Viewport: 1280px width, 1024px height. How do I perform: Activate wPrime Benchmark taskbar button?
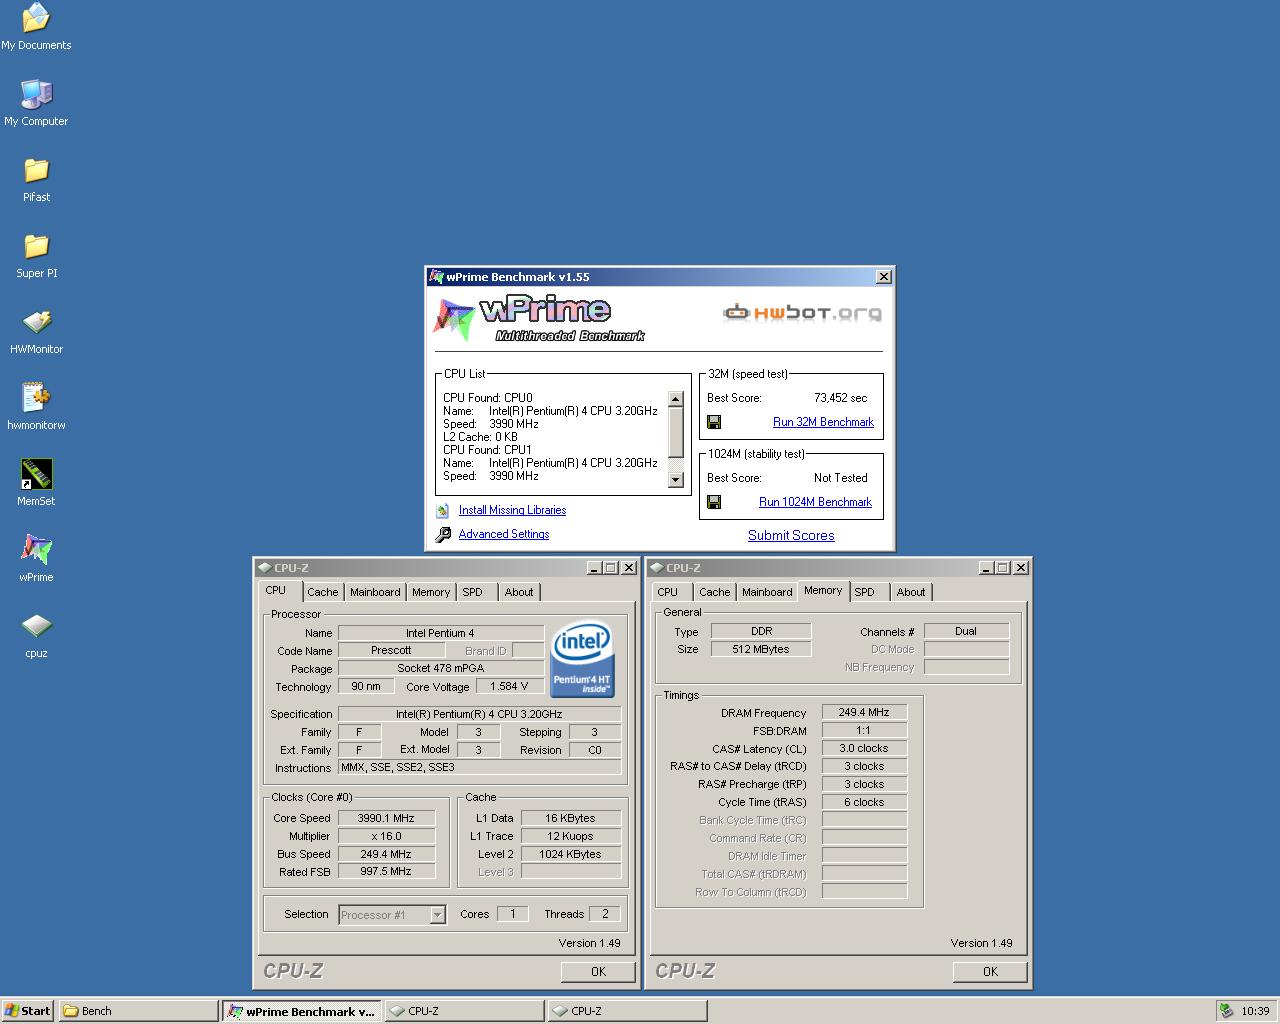301,1011
